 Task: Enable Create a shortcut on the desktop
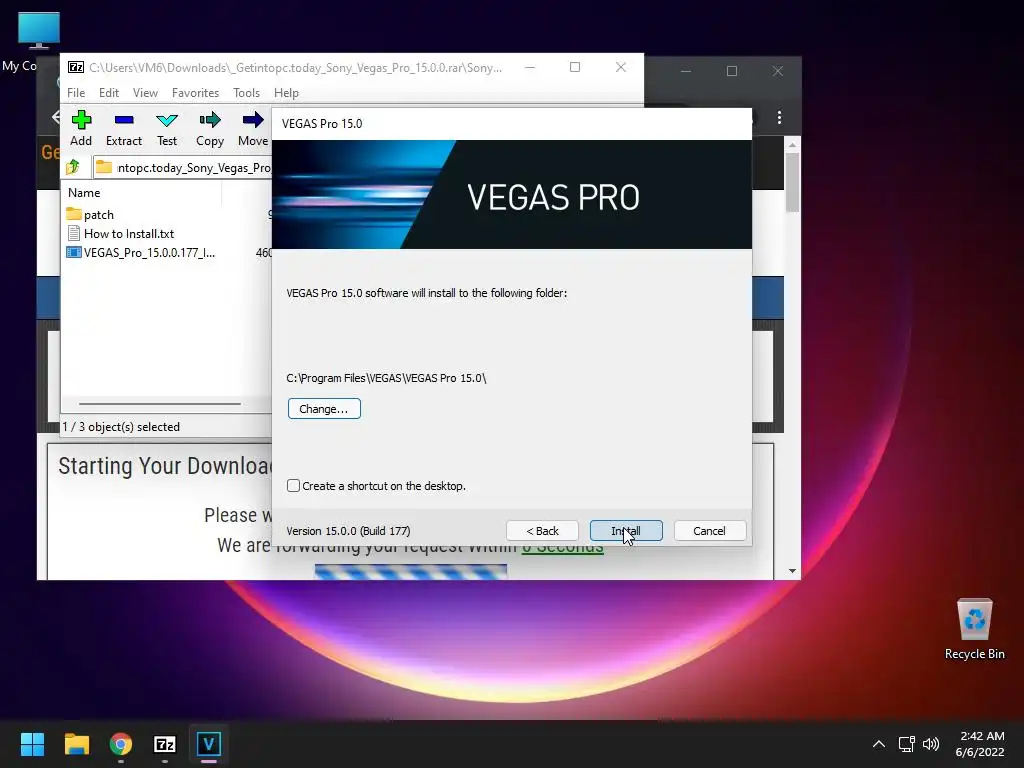coord(293,486)
